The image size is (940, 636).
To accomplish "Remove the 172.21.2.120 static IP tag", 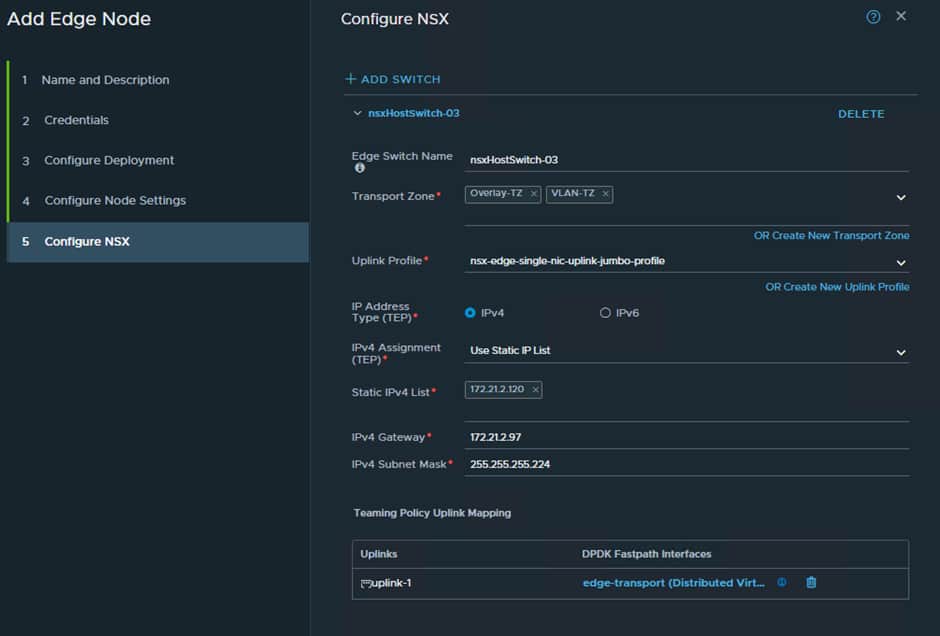I will point(535,390).
